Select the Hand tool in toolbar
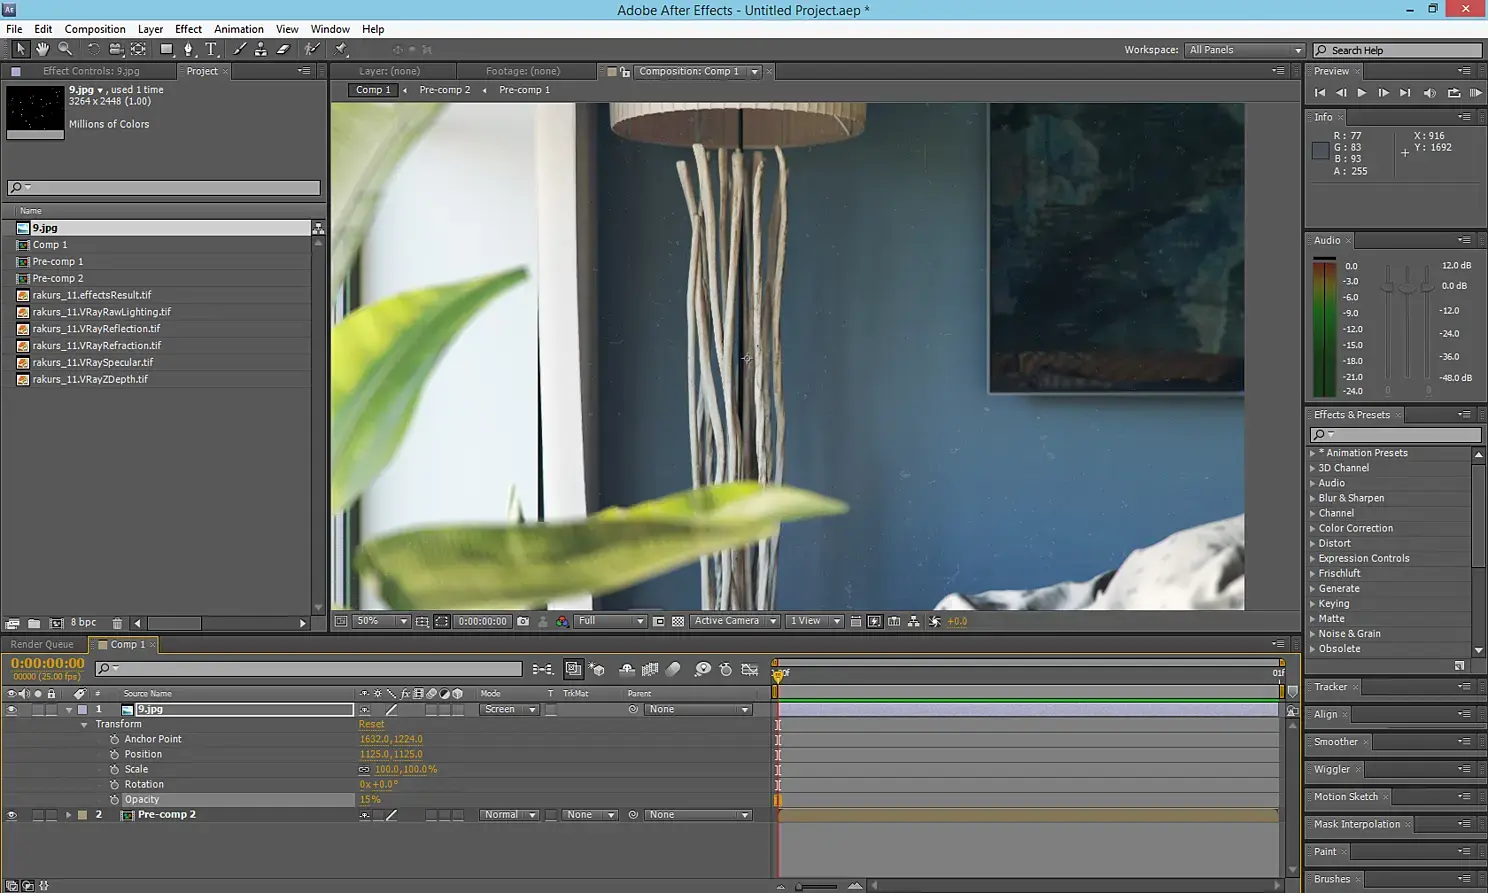This screenshot has width=1488, height=893. click(43, 49)
